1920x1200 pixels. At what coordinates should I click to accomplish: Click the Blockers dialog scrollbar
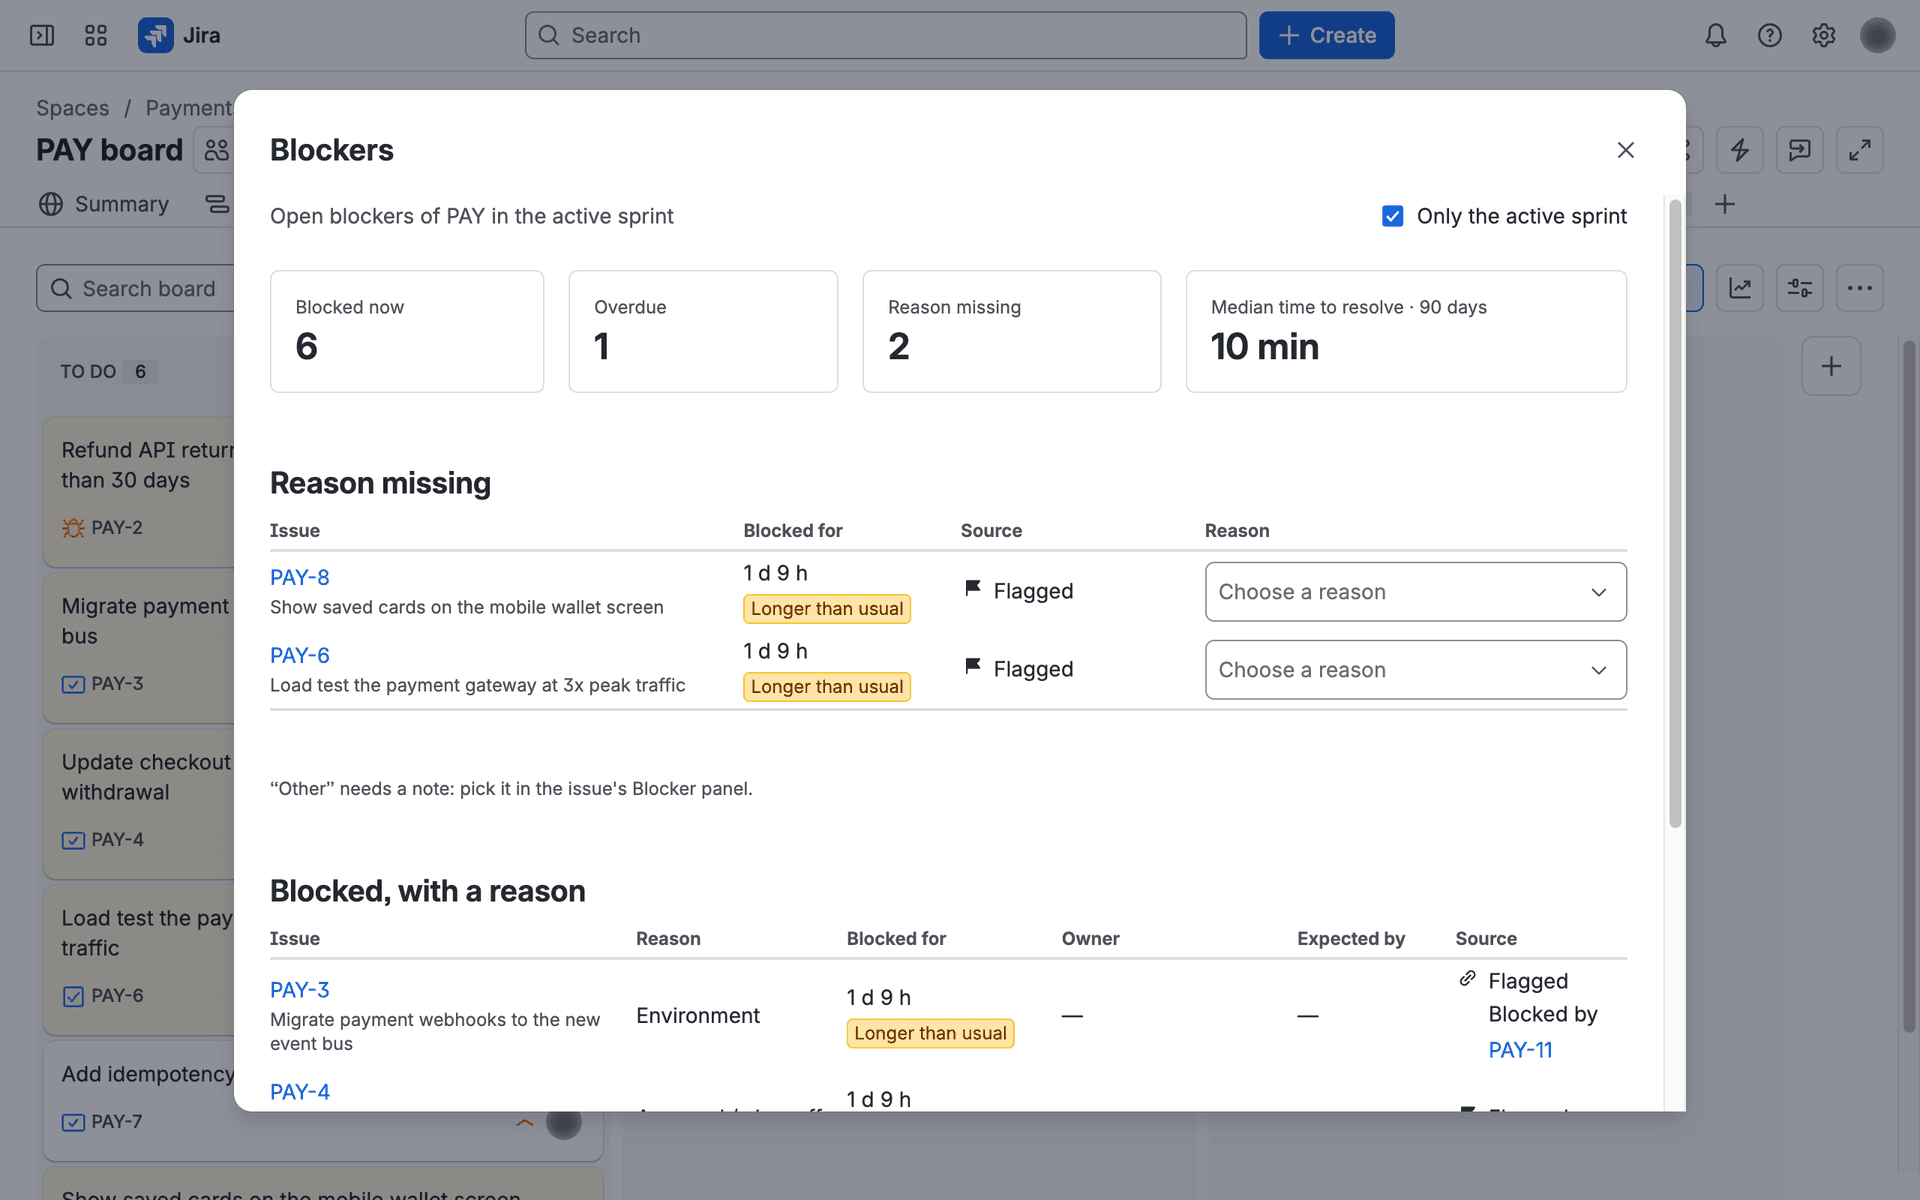(1676, 513)
